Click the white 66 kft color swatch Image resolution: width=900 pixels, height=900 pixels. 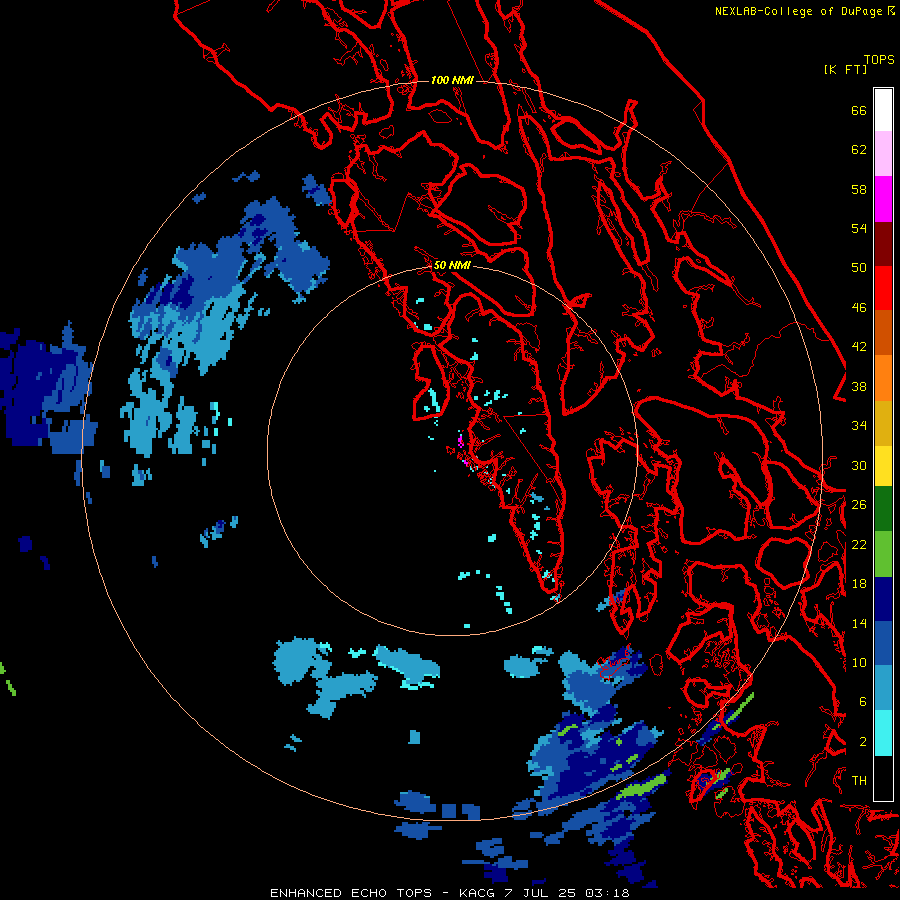[883, 110]
